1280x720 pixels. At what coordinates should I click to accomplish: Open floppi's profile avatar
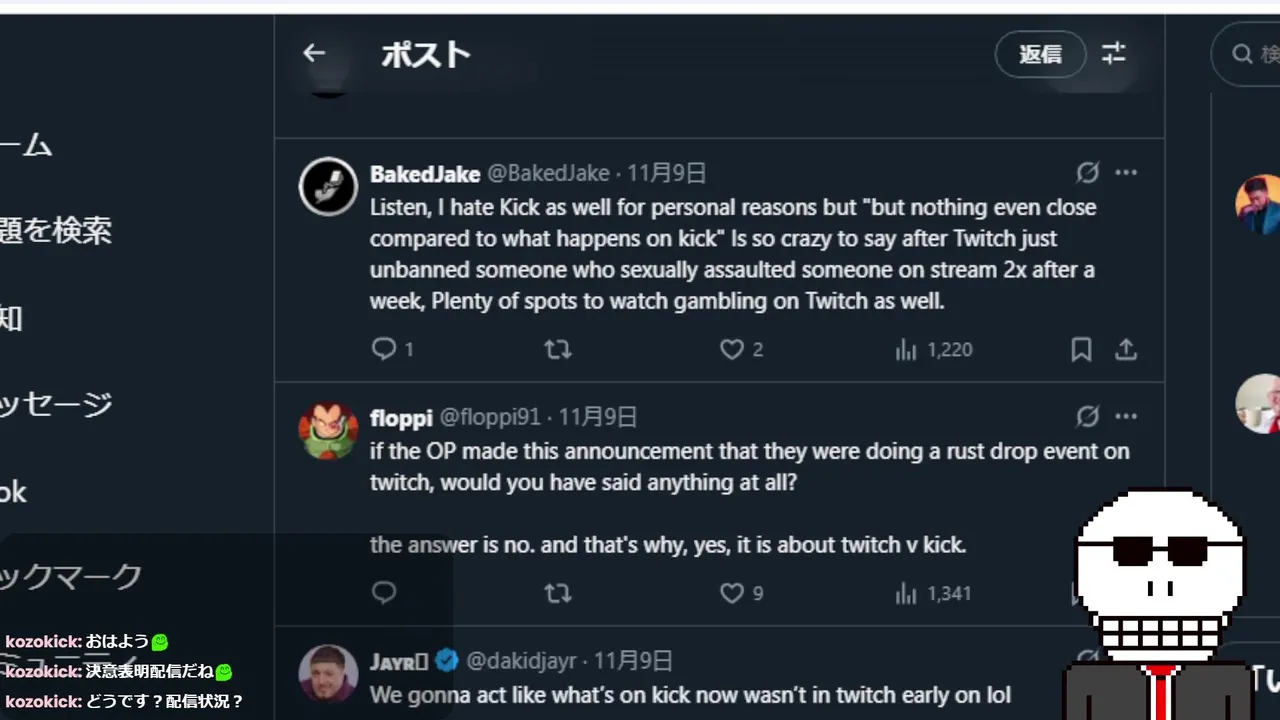tap(328, 431)
